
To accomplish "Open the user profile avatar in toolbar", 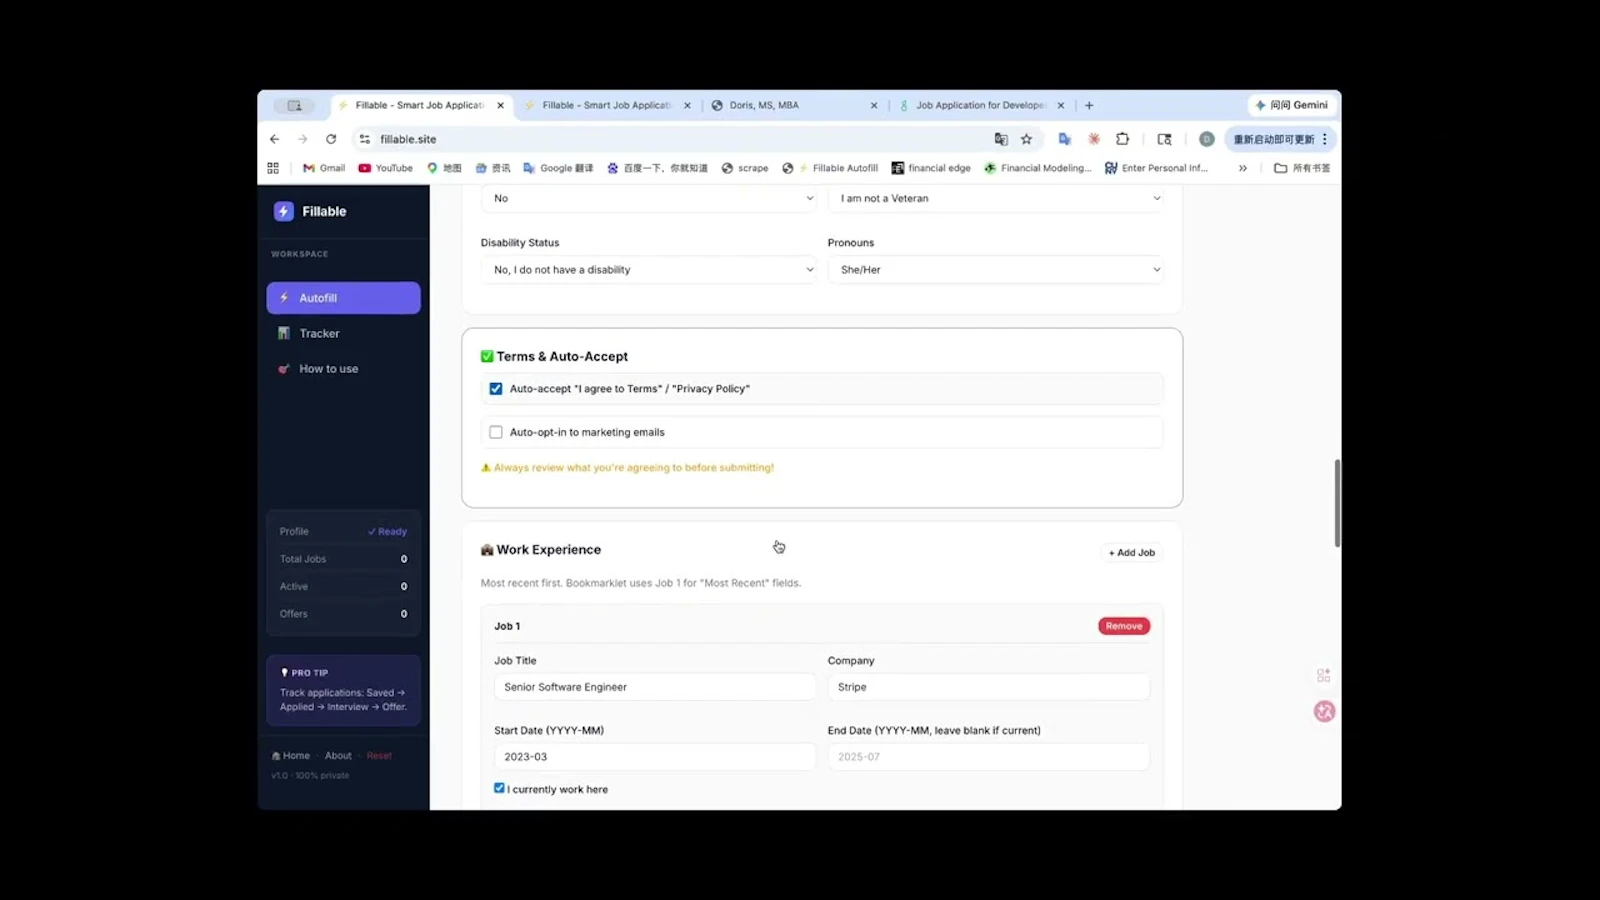I will (1206, 139).
